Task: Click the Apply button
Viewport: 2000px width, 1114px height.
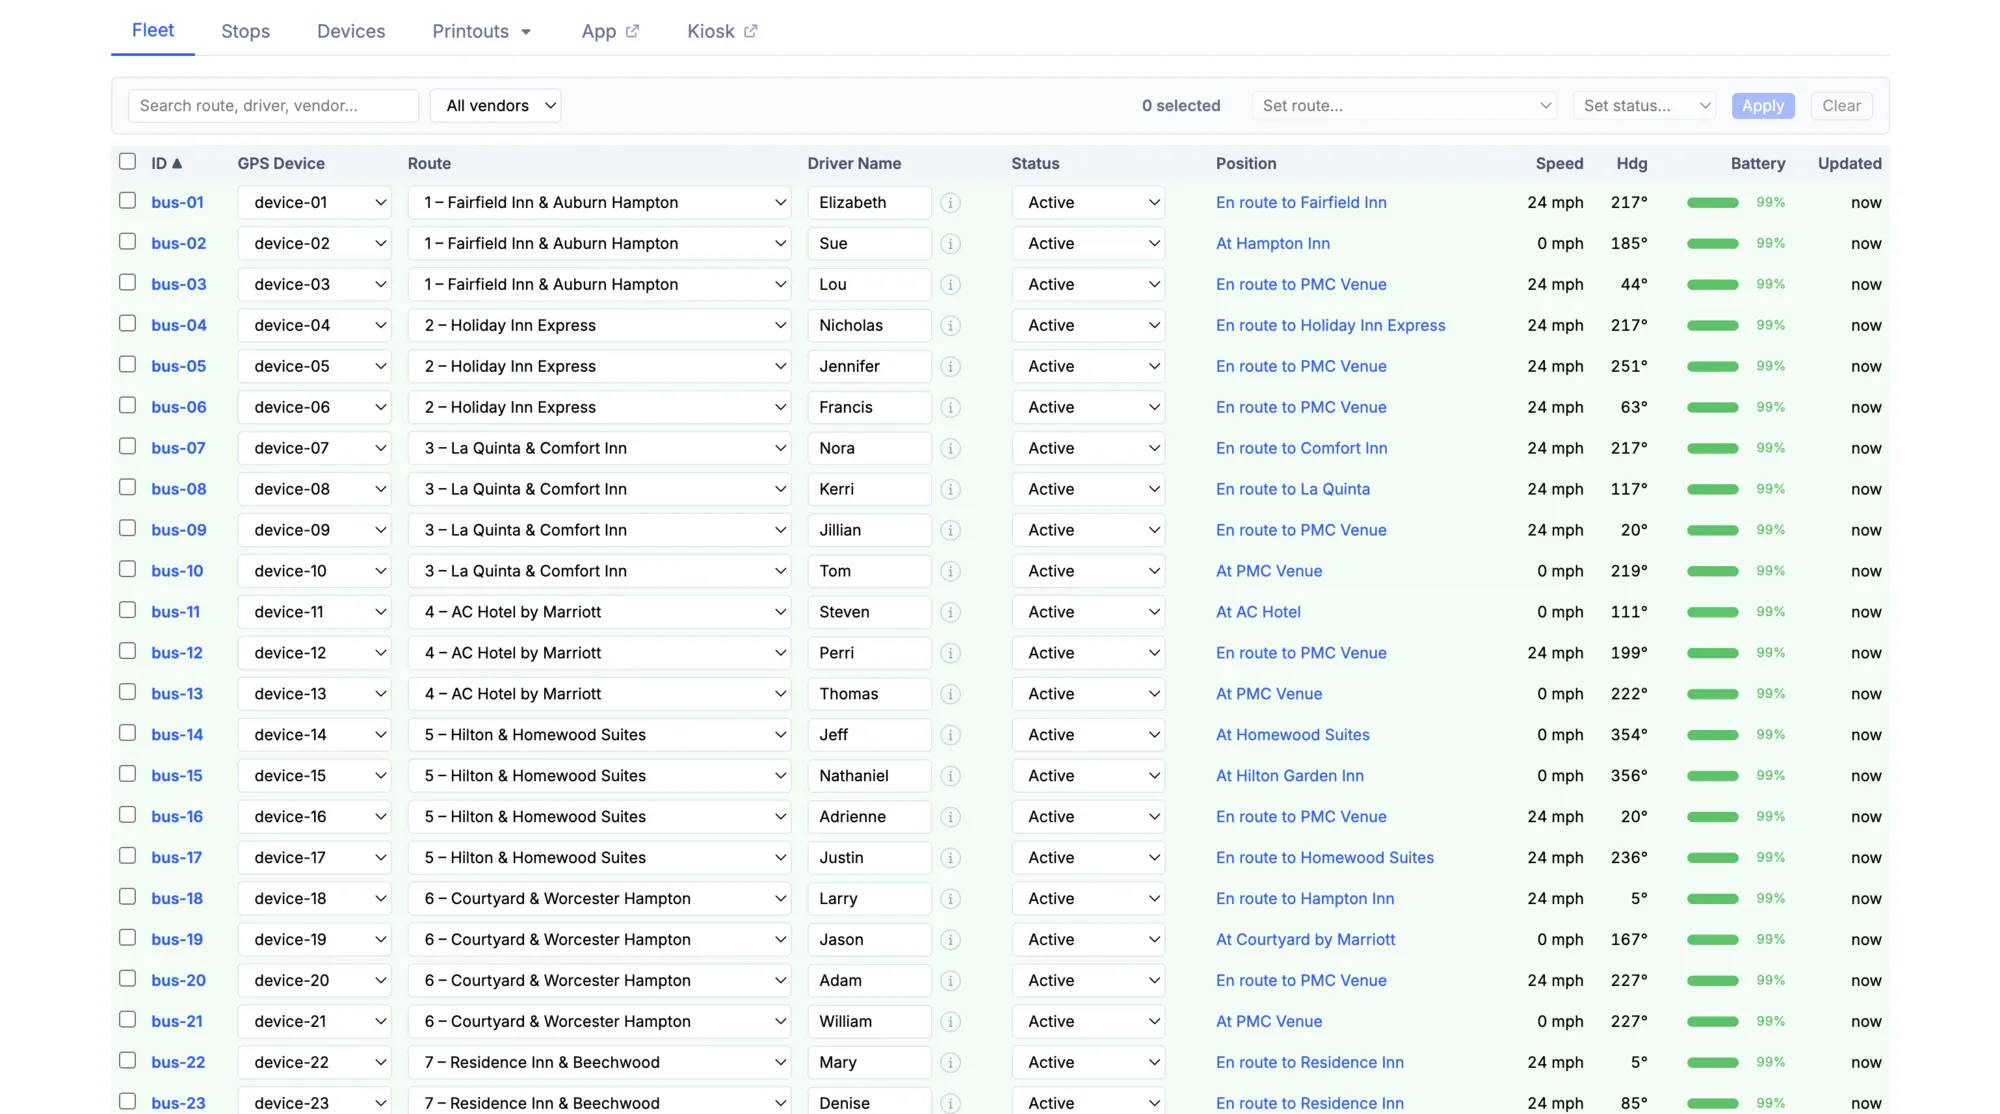Action: pos(1763,106)
